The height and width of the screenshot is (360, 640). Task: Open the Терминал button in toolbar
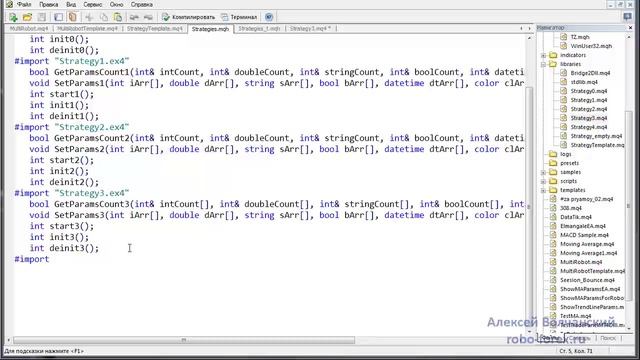(239, 17)
